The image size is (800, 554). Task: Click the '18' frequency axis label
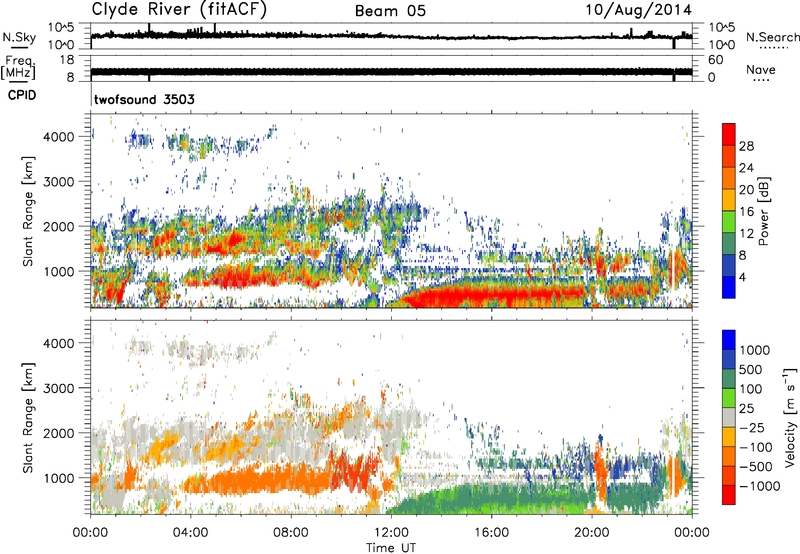coord(67,60)
